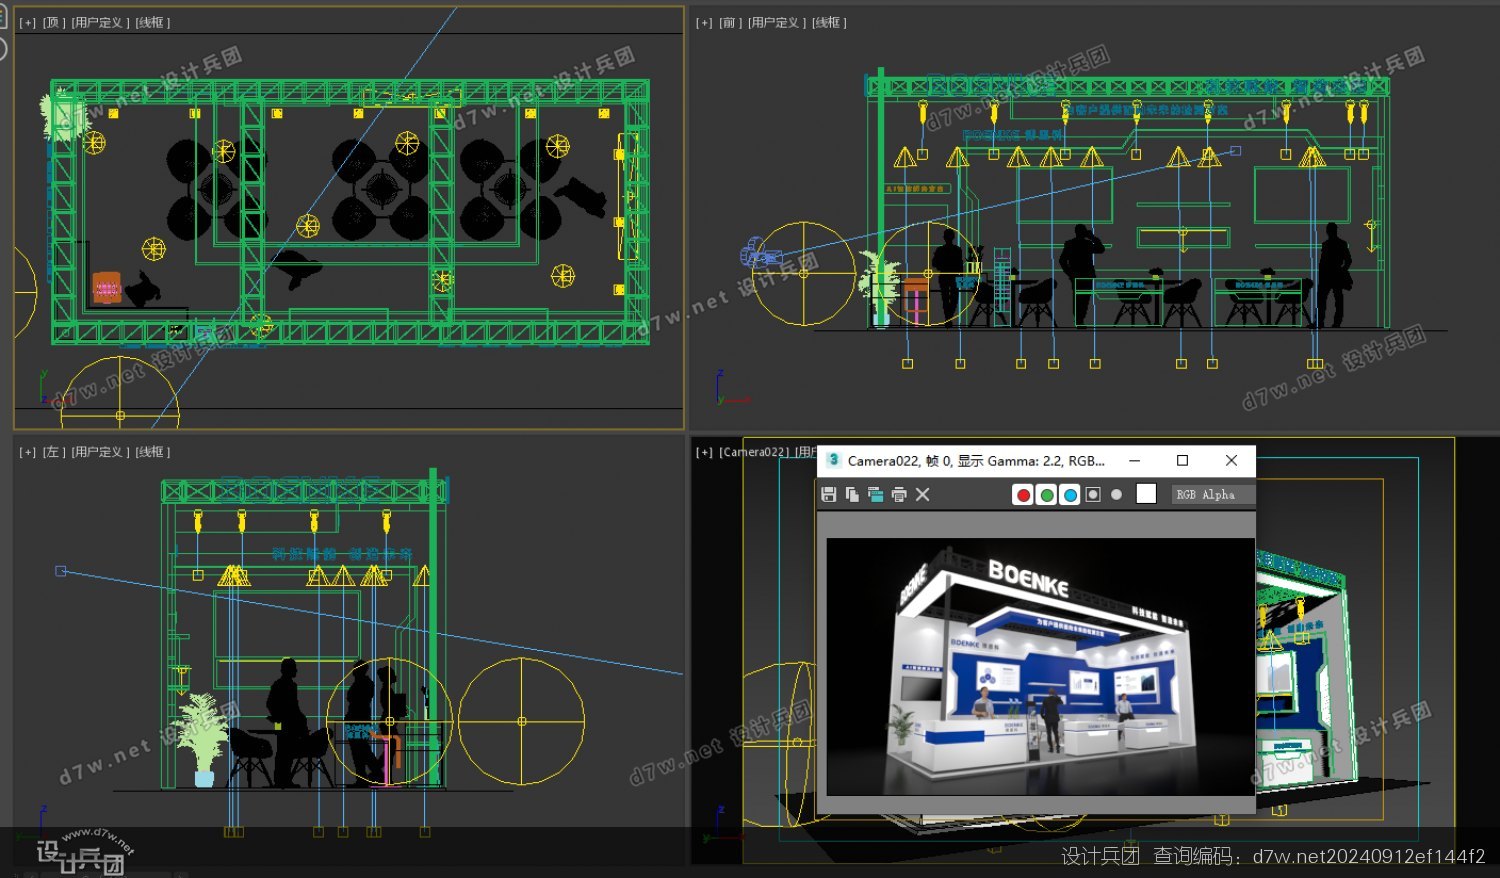1500x878 pixels.
Task: Toggle the green channel display
Action: [x=1046, y=494]
